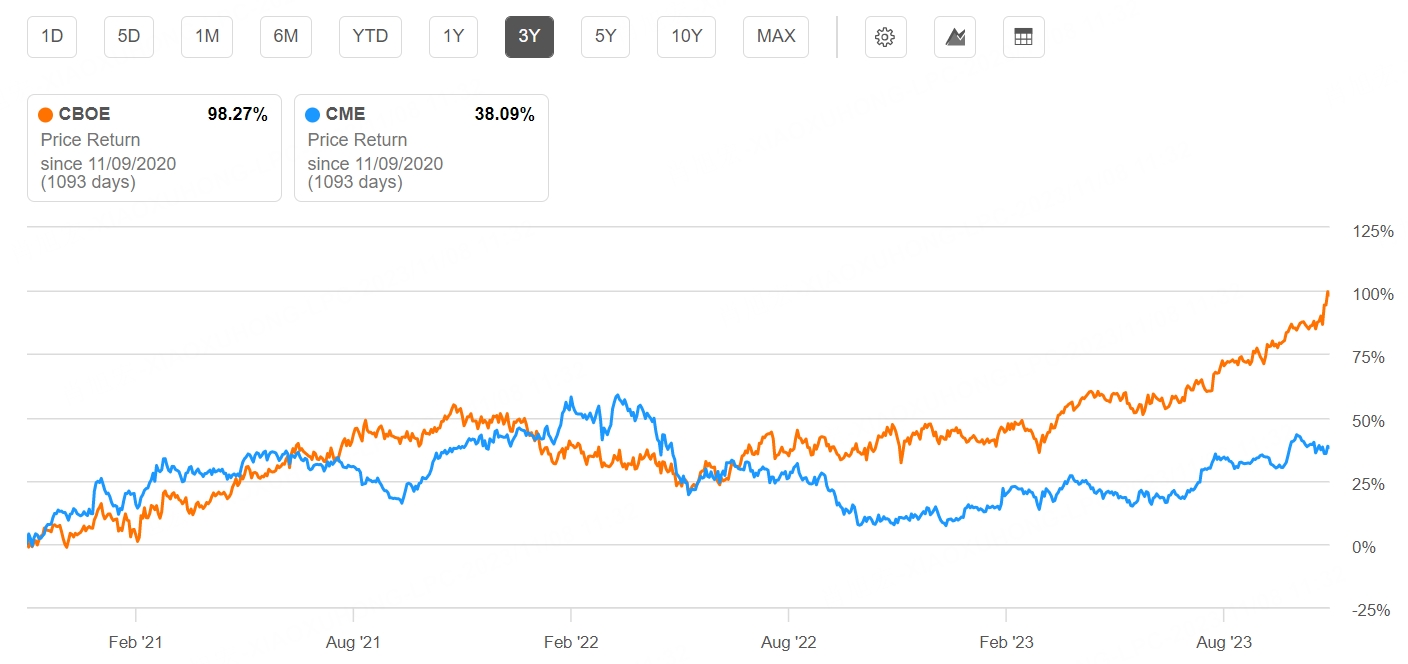The image size is (1408, 664).
Task: Switch to the 5Y view
Action: [x=605, y=36]
